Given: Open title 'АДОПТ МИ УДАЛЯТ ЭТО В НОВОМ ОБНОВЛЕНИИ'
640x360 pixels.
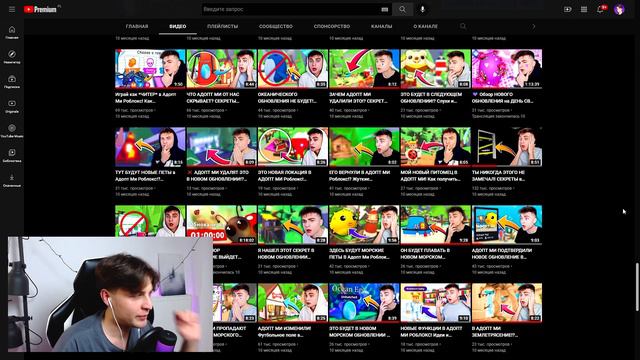Looking at the screenshot, I should 218,176.
